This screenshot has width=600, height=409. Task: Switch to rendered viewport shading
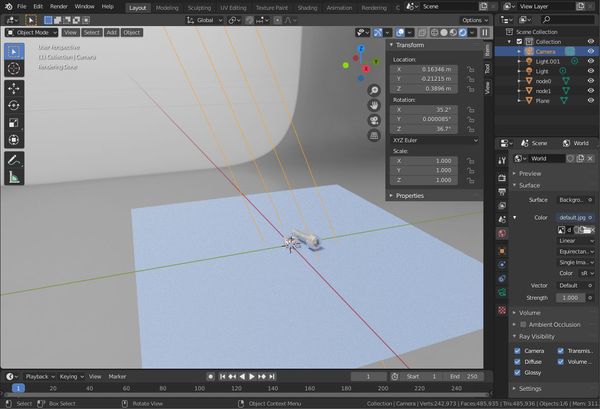tap(463, 33)
